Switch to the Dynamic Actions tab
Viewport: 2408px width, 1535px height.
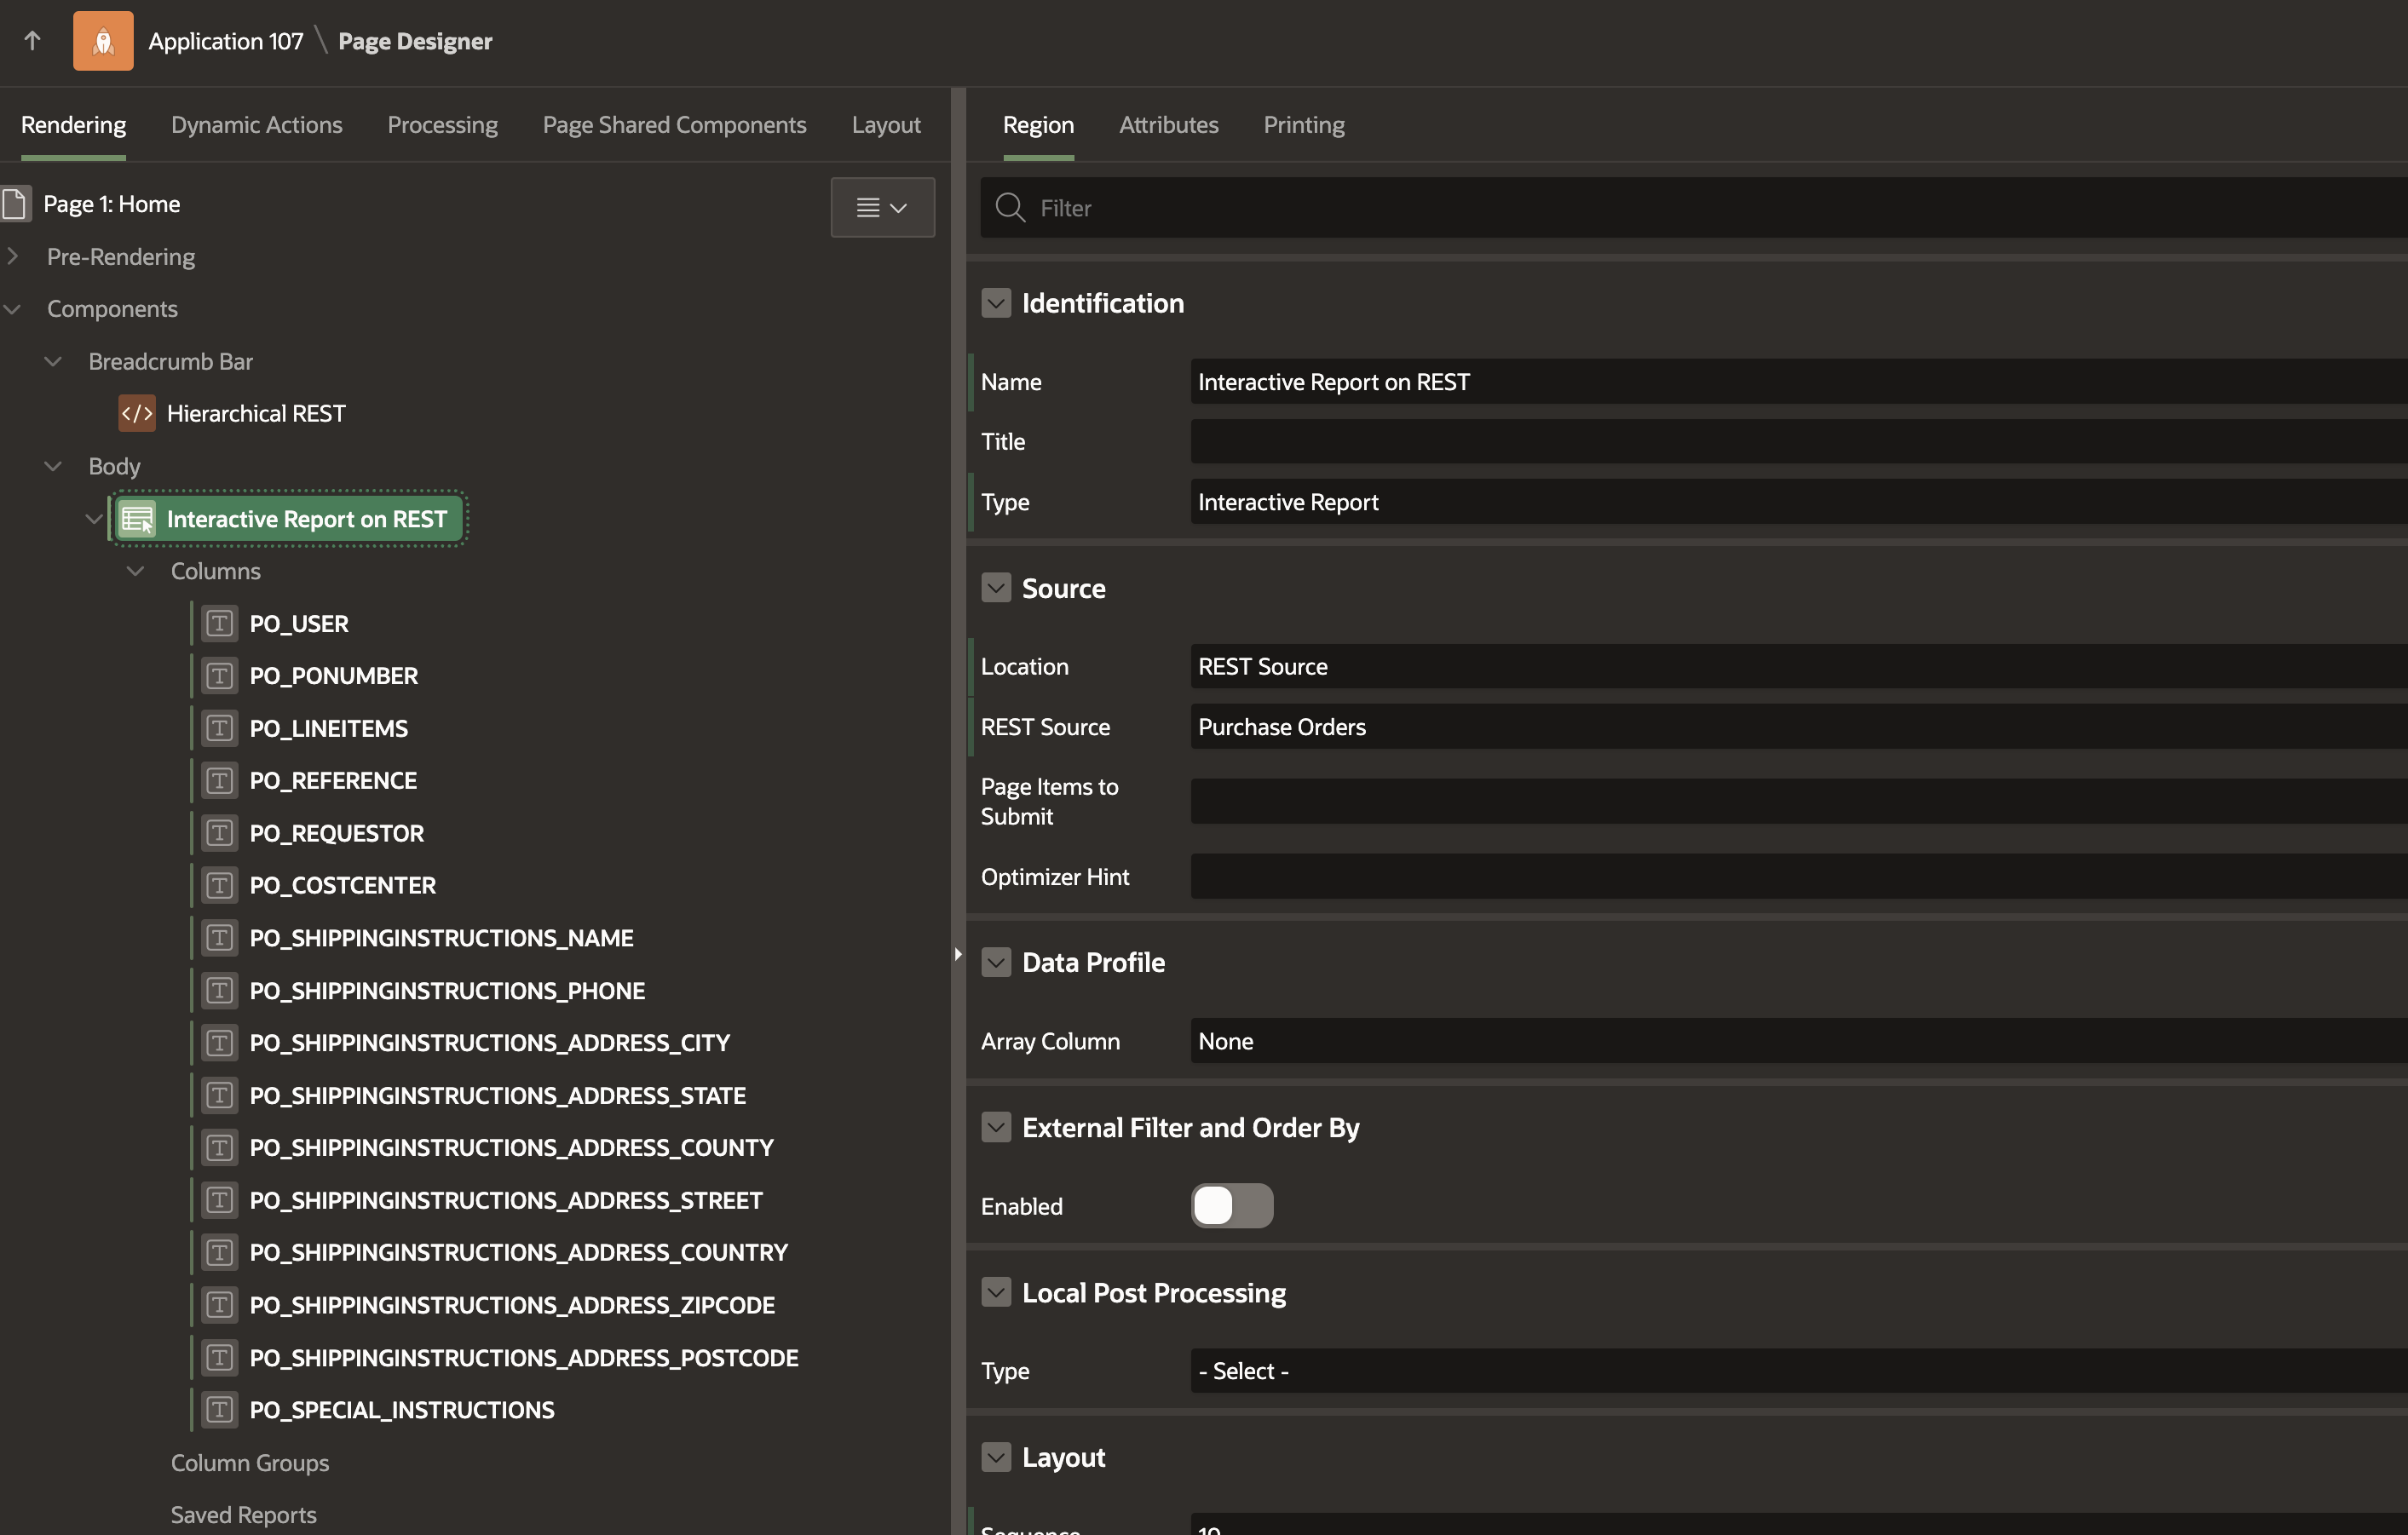256,125
